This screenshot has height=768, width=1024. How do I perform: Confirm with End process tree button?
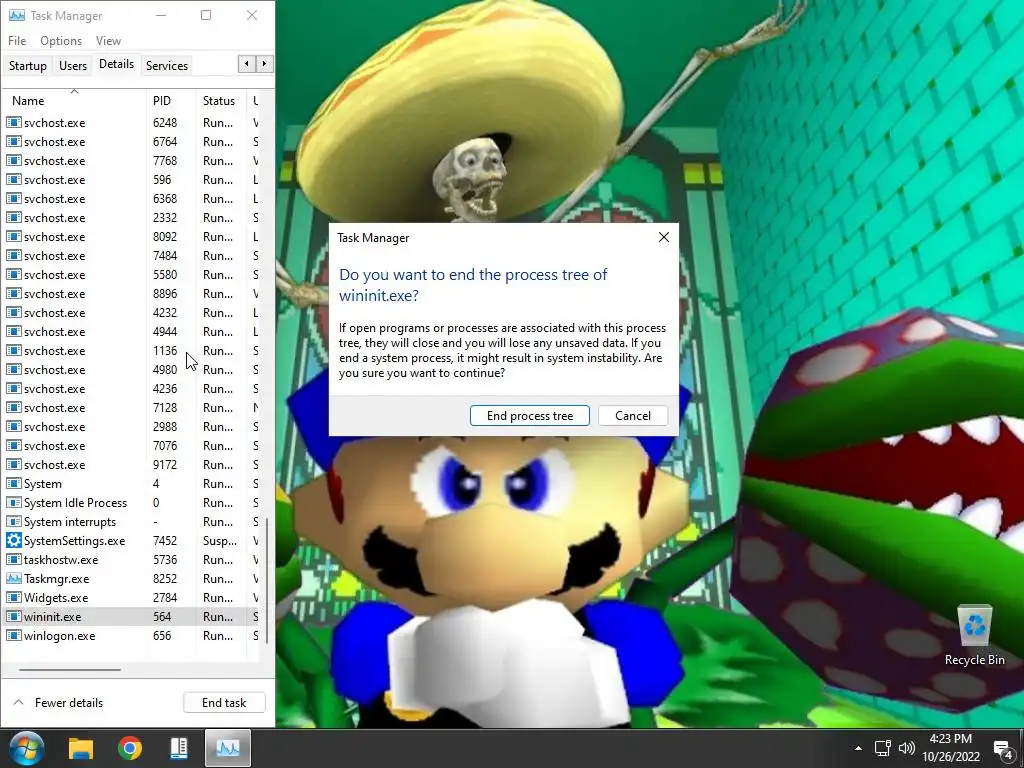tap(530, 416)
